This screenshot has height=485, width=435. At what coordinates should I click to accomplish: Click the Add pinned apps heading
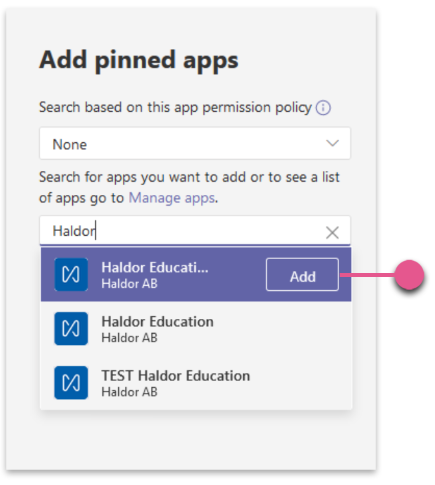point(139,61)
